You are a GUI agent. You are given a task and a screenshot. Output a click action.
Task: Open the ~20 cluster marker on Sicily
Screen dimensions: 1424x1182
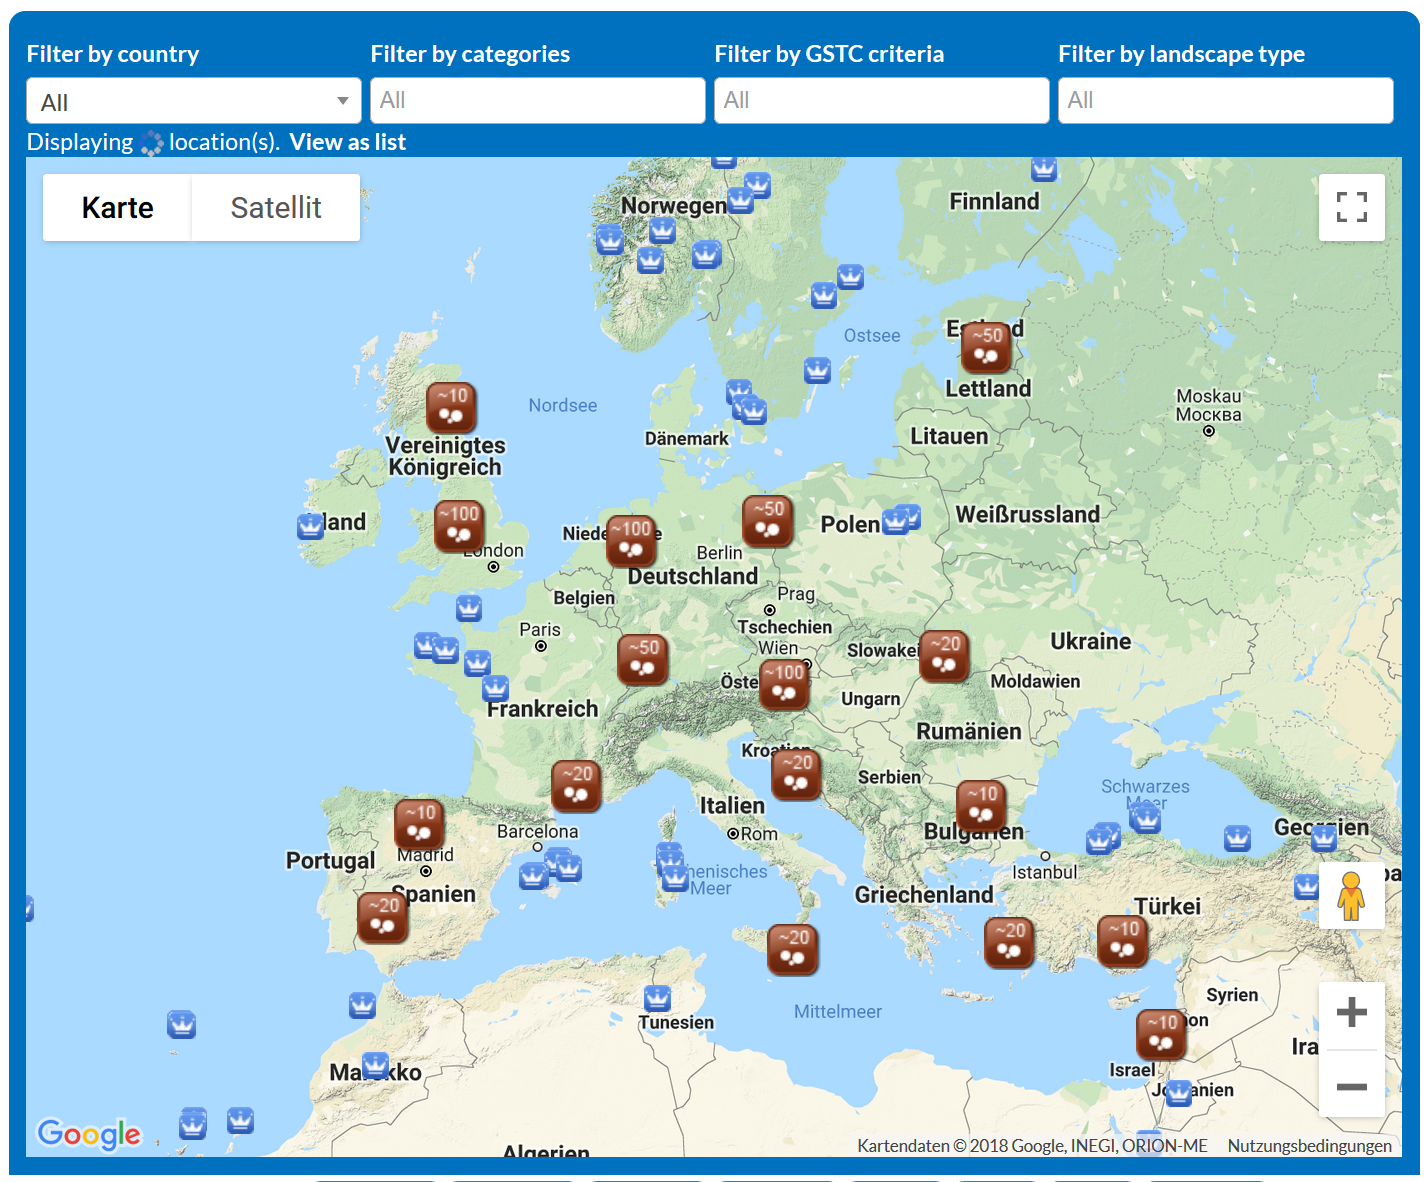coord(792,949)
